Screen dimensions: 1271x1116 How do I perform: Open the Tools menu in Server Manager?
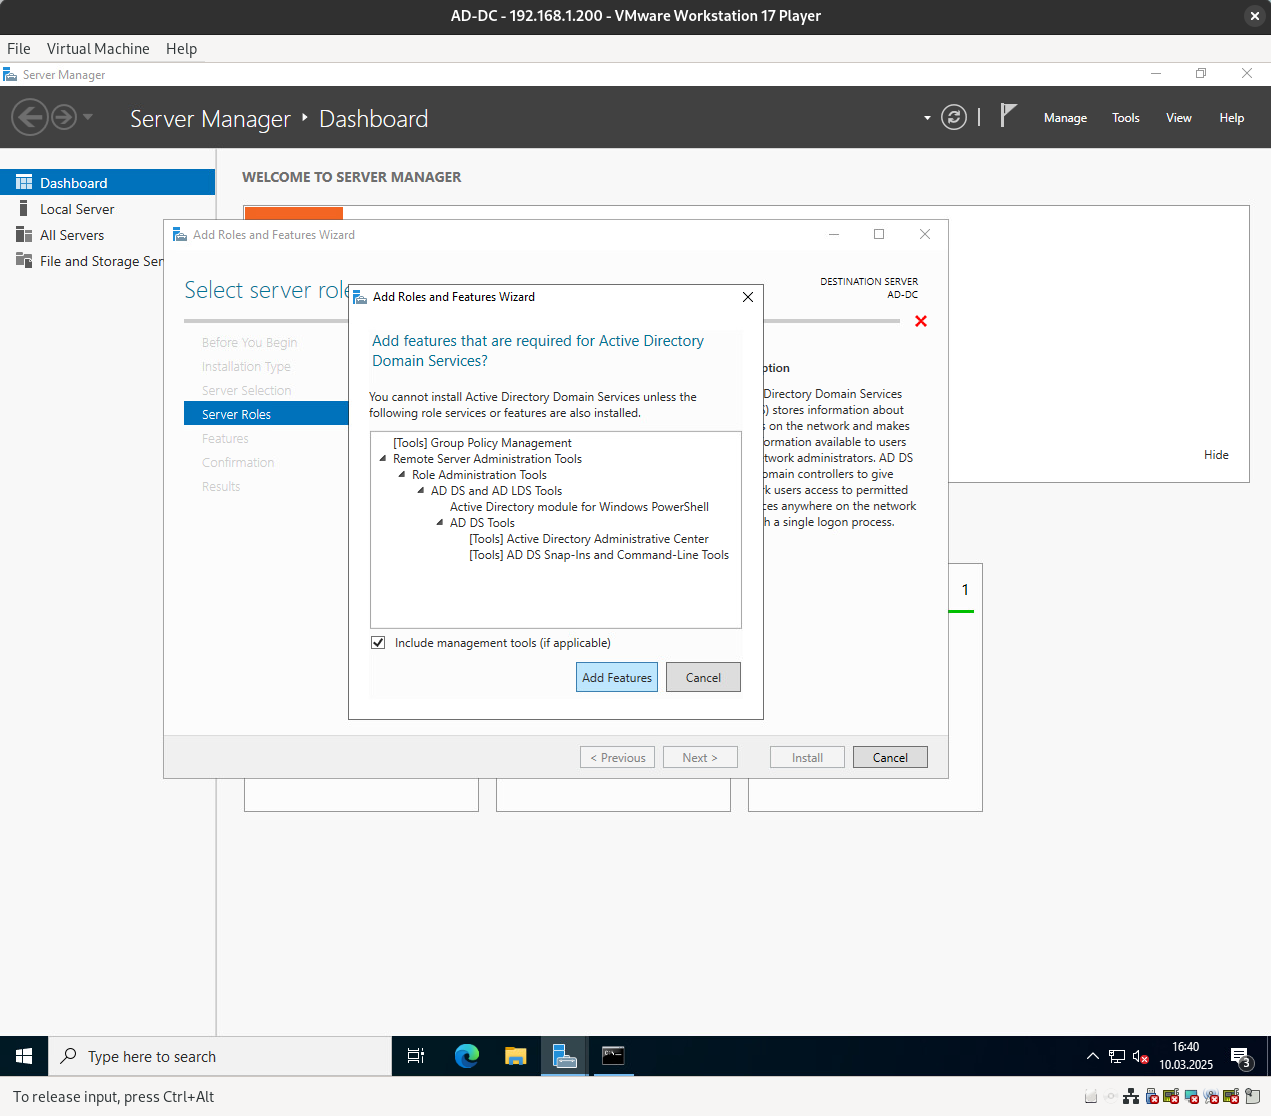click(1125, 118)
